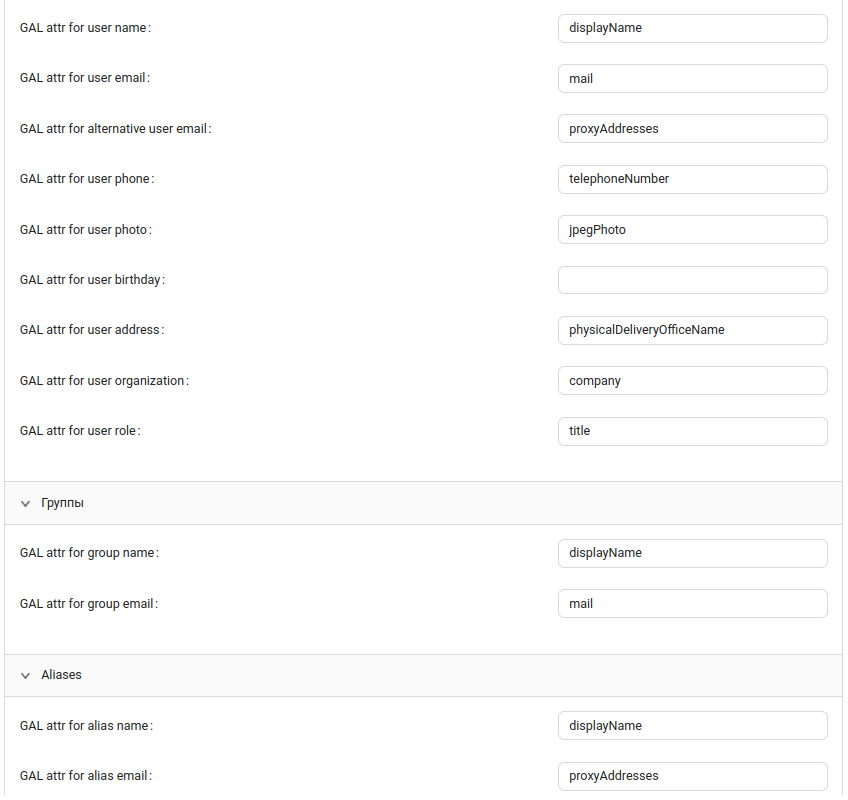The height and width of the screenshot is (800, 848).
Task: Edit the alias name displayName field
Action: pos(692,726)
